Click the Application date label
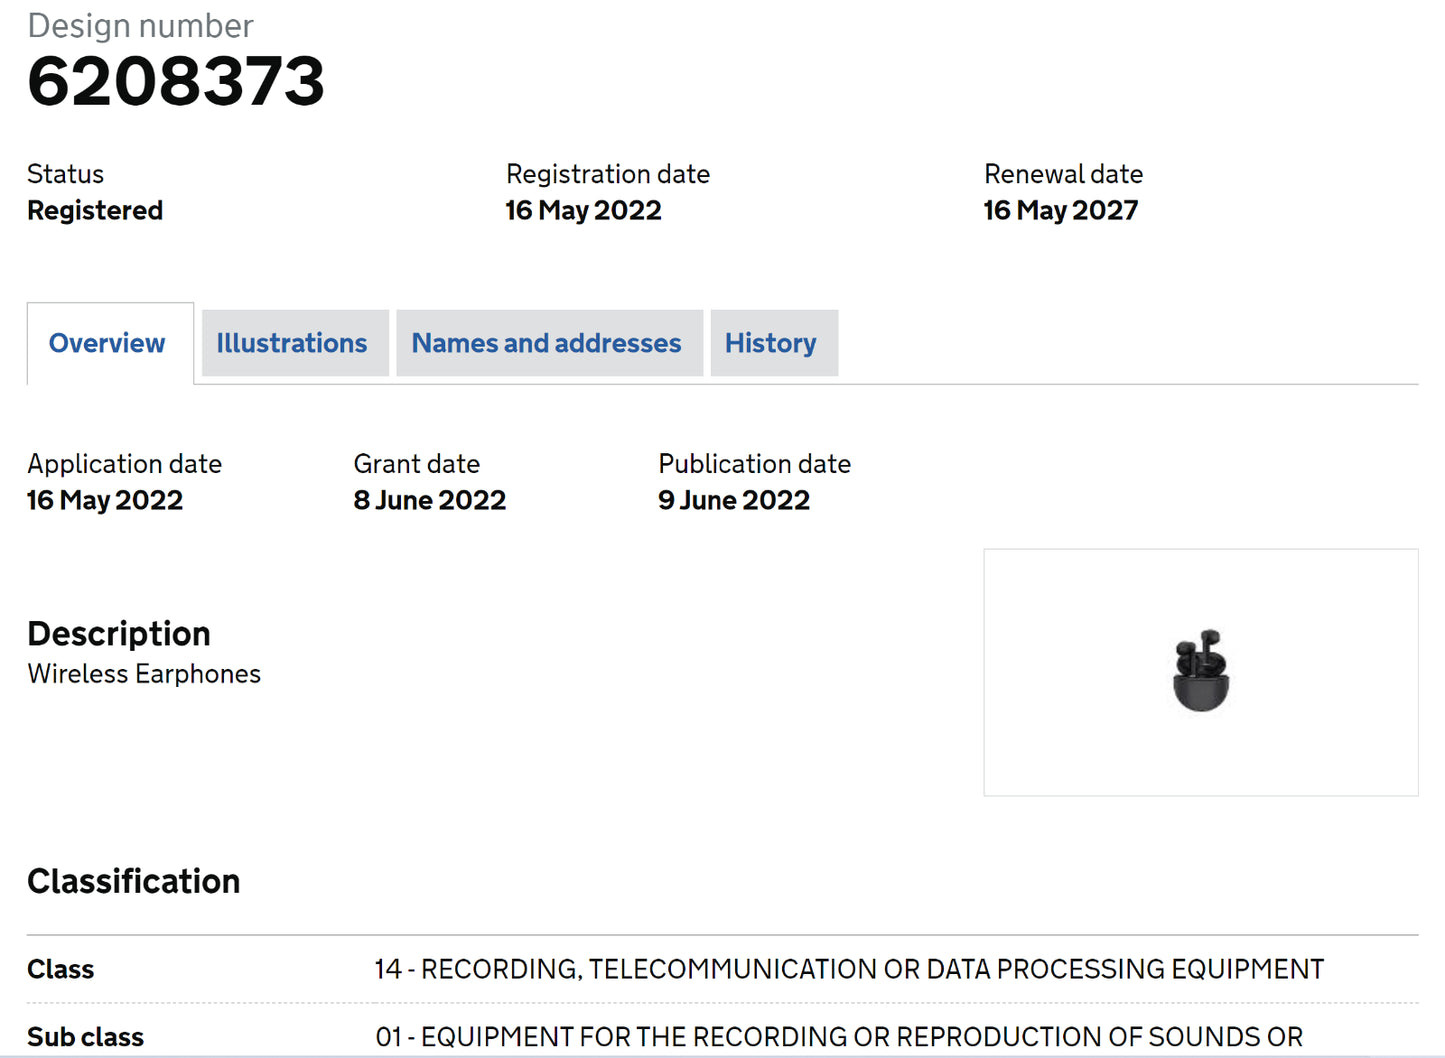Image resolution: width=1445 pixels, height=1058 pixels. pos(125,464)
